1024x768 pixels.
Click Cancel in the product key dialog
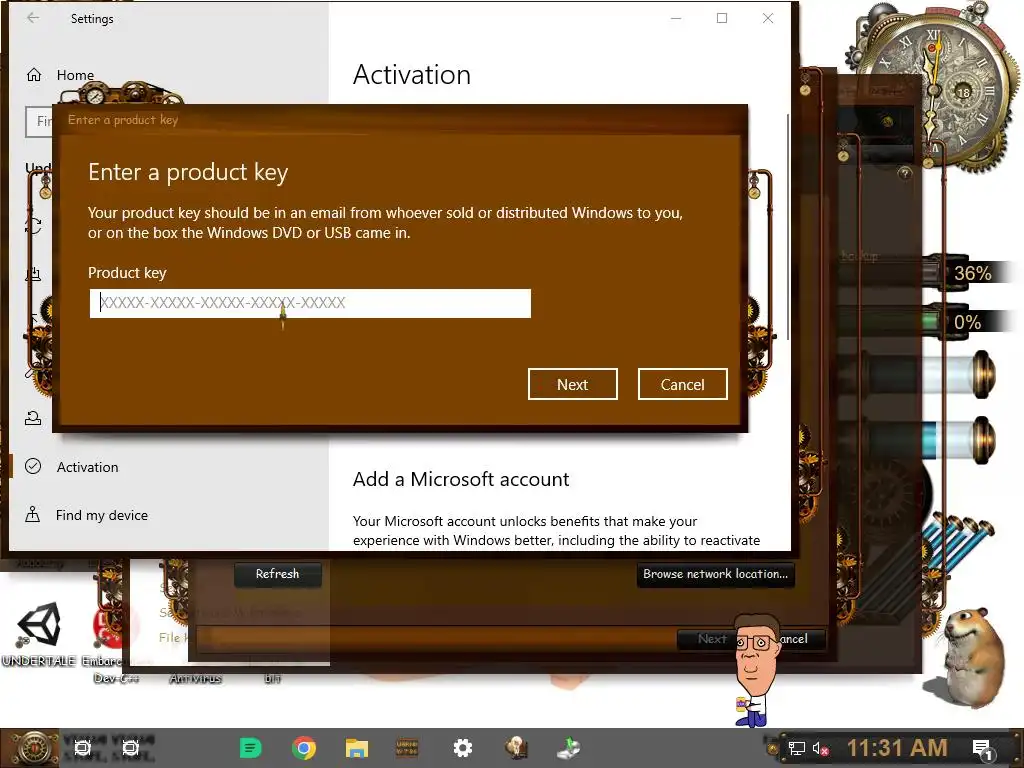(682, 384)
